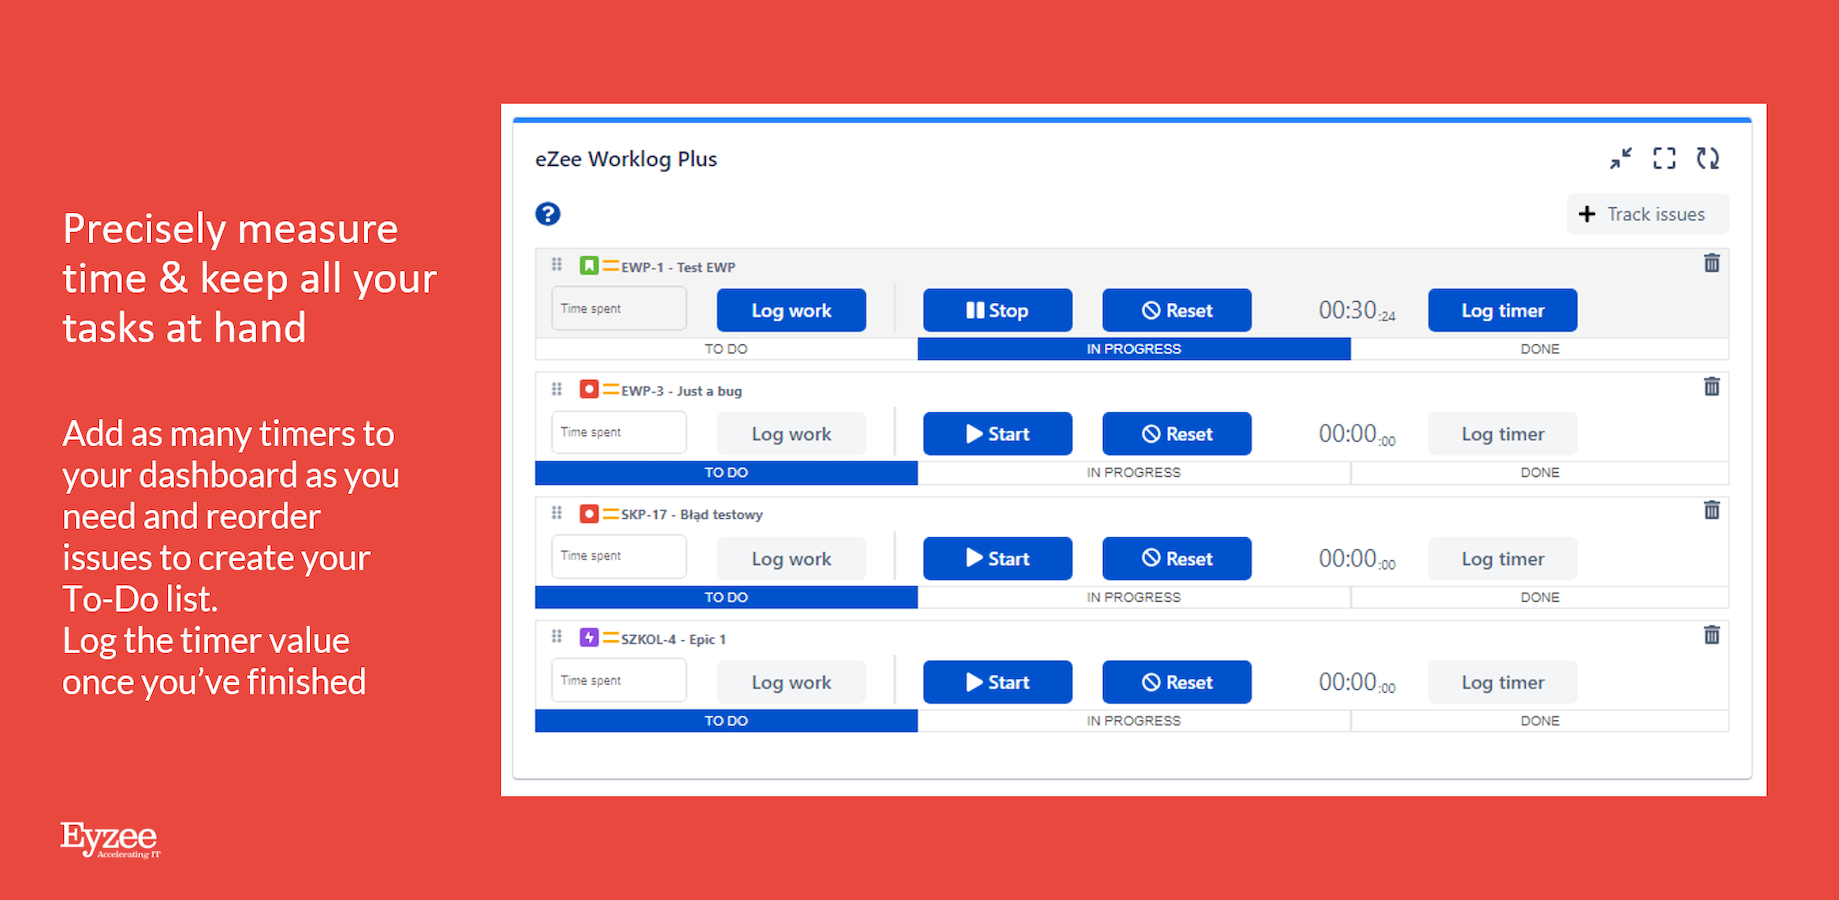Click Log timer for SZKOL-4

[x=1503, y=682]
